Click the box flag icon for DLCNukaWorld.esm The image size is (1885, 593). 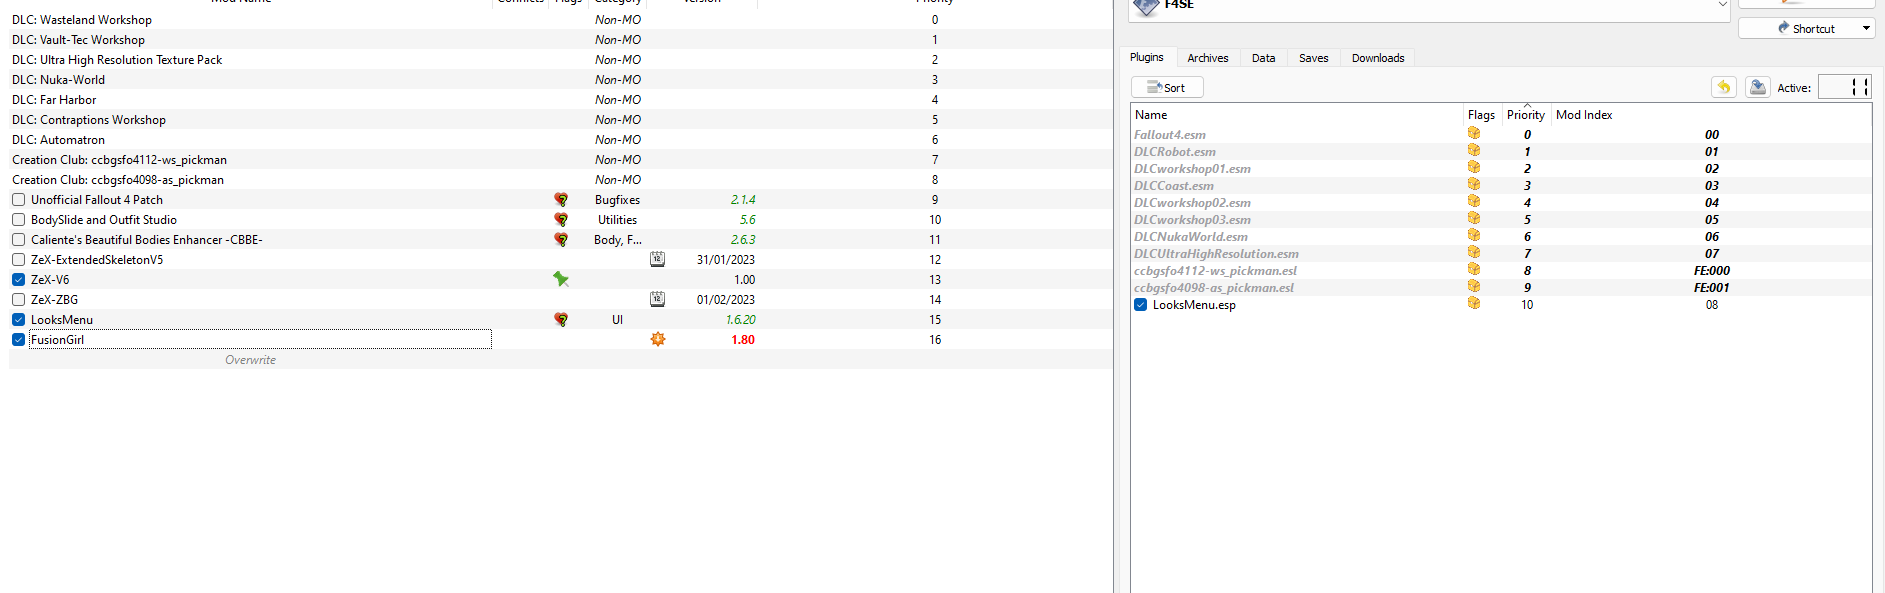tap(1474, 235)
